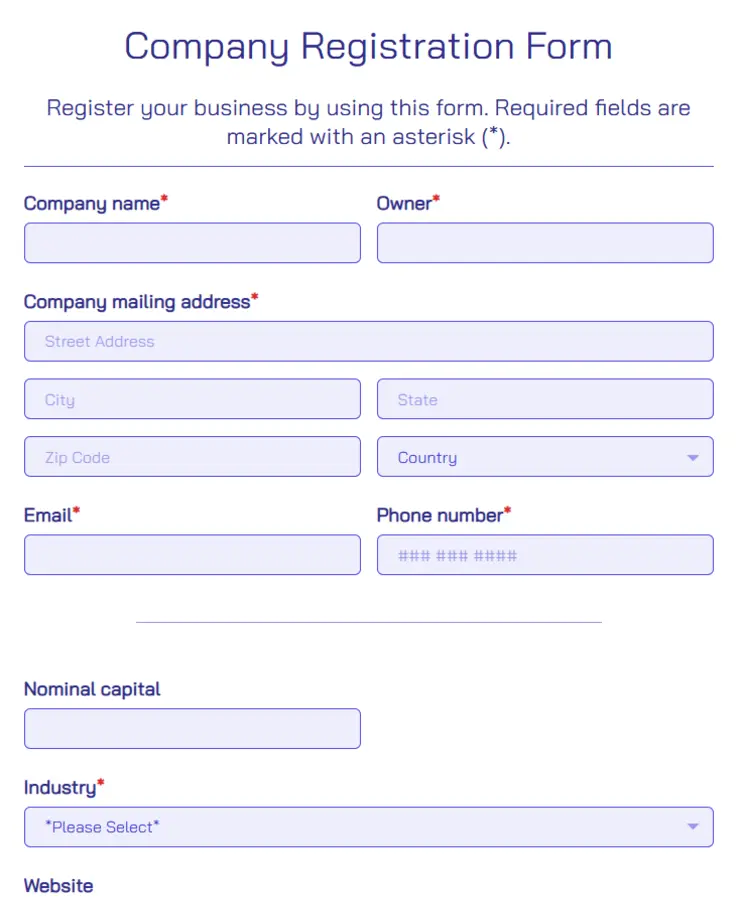Click the Street Address field
Screen dimensions: 740x900
(369, 342)
